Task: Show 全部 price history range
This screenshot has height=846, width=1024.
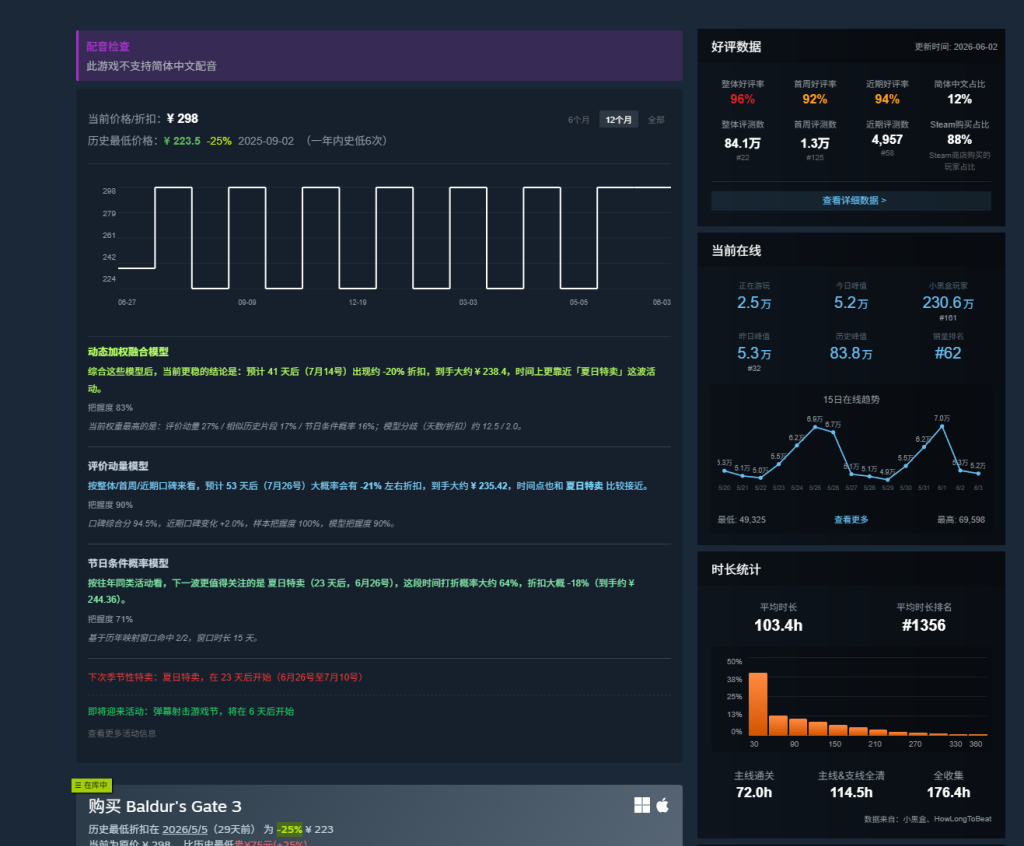Action: click(x=656, y=120)
